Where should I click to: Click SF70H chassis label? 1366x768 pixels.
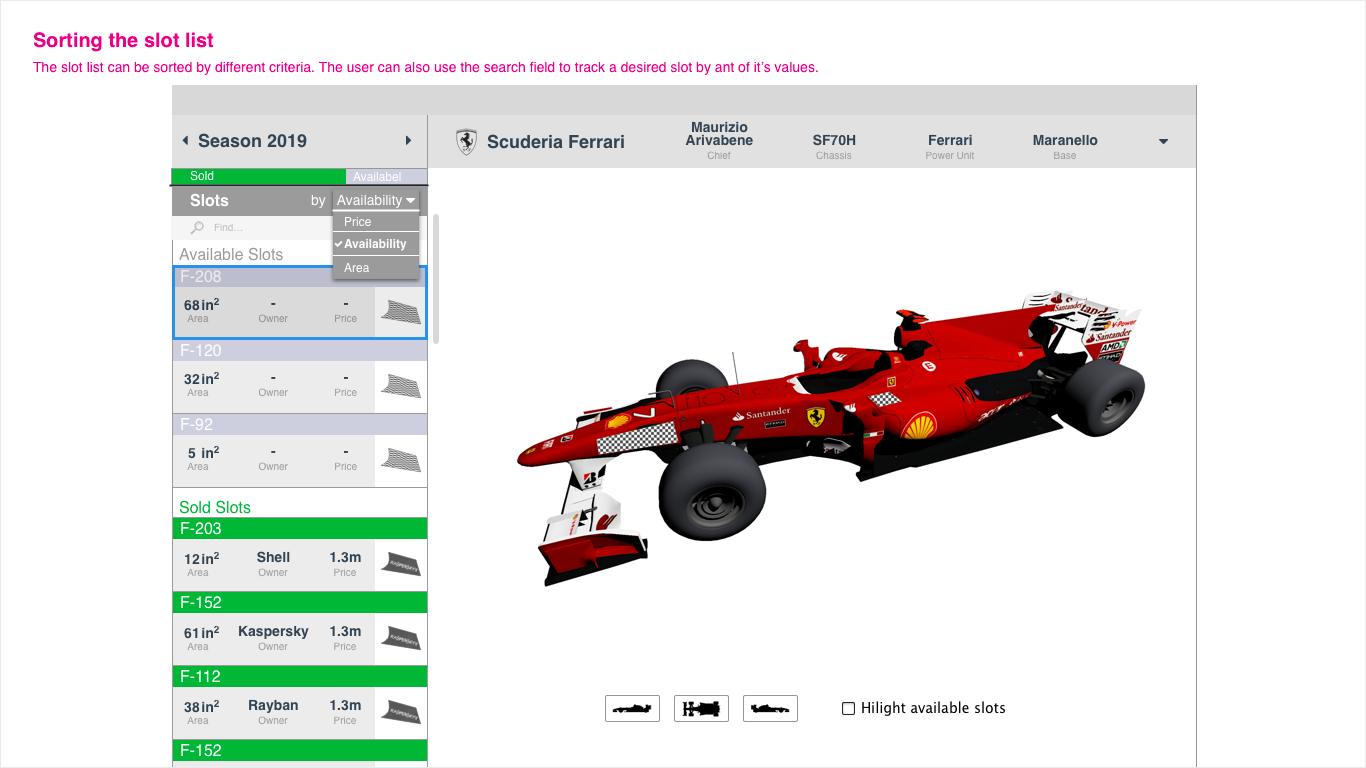(x=834, y=141)
